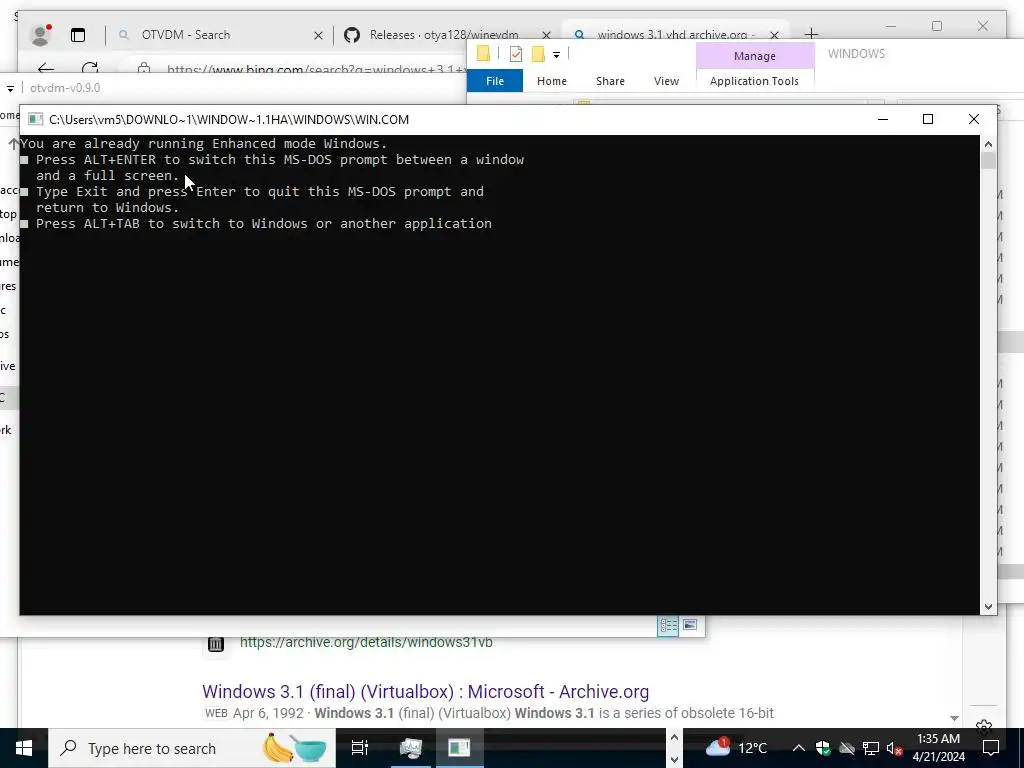Click the Edge address bar URL
1024x768 pixels.
pos(316,69)
